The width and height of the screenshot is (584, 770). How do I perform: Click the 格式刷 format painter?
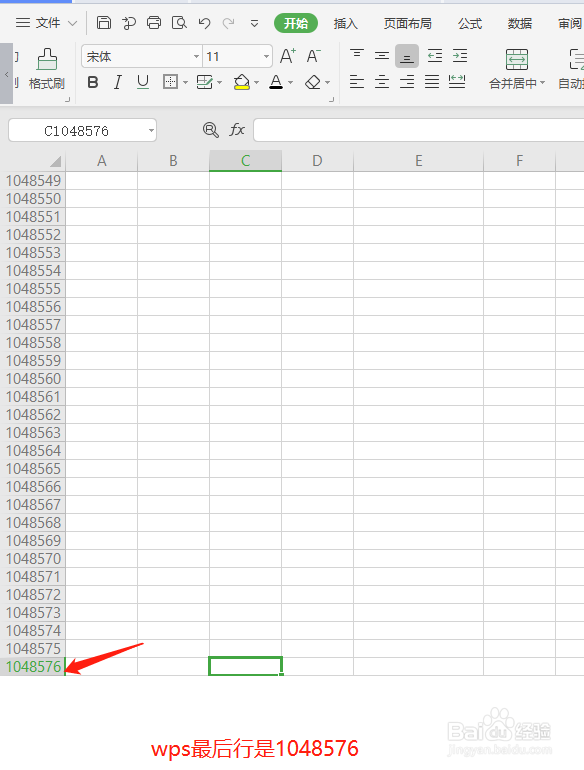47,69
